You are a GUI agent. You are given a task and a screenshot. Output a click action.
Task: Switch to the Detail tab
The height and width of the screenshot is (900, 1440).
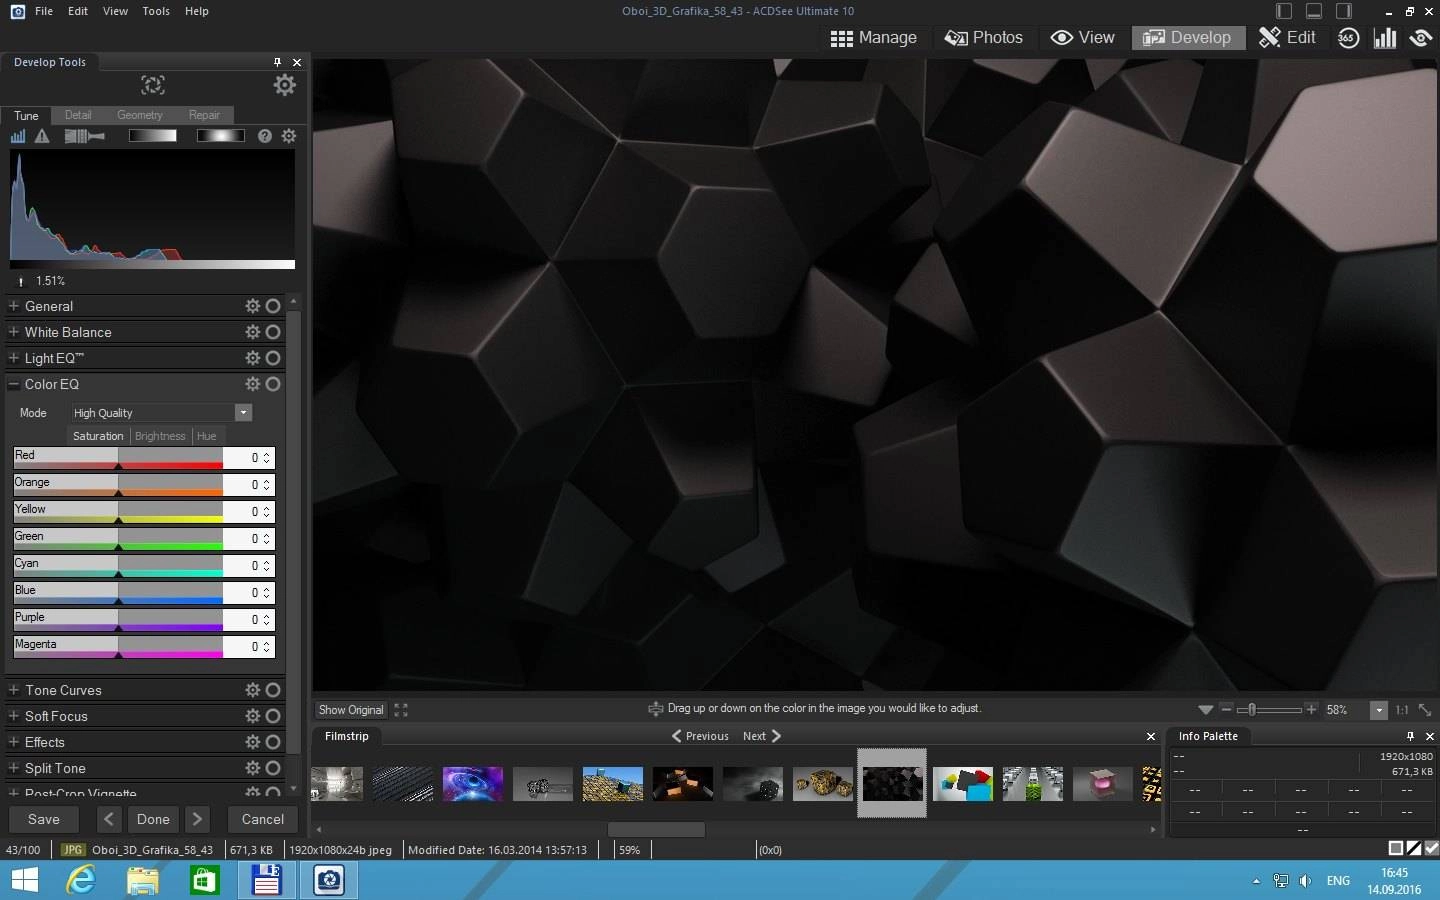click(x=78, y=115)
